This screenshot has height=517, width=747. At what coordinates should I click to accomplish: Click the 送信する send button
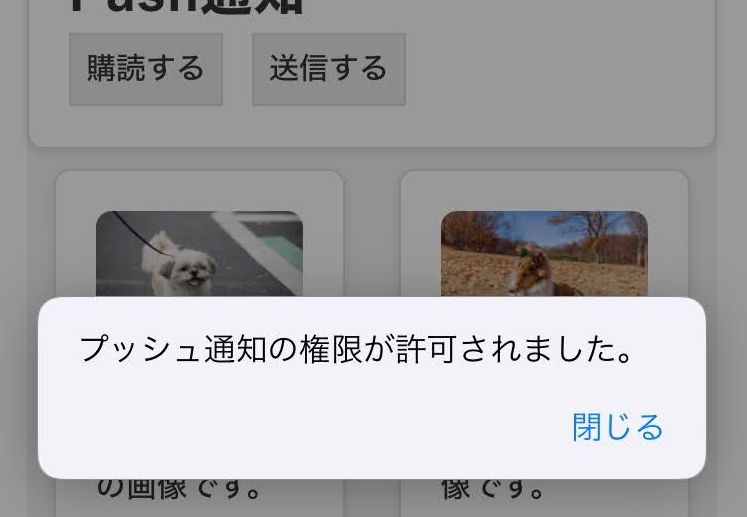(x=329, y=69)
